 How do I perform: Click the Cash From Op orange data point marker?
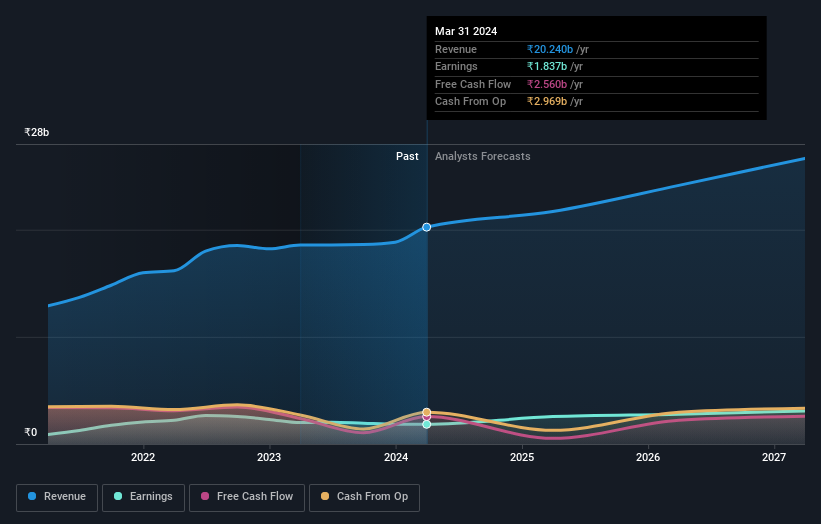pyautogui.click(x=427, y=412)
